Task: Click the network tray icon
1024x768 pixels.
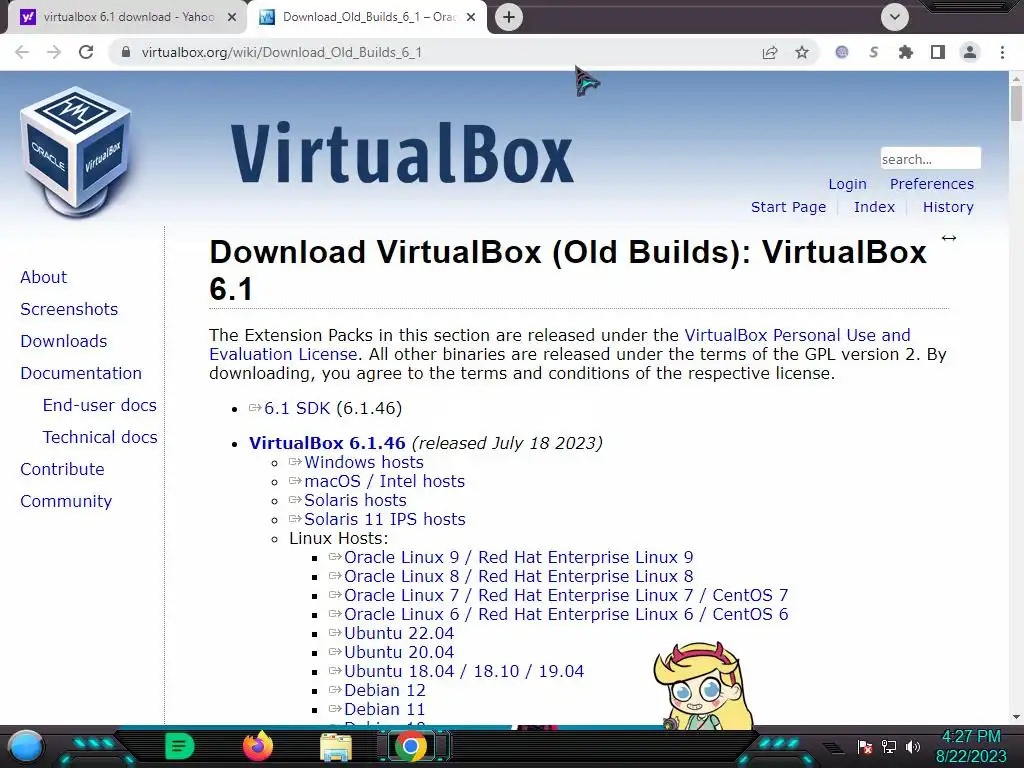Action: 888,746
